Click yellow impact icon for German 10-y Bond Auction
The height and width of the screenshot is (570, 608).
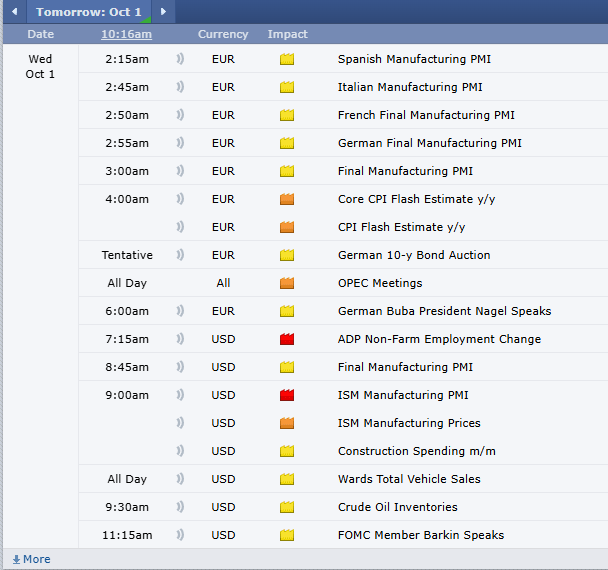coord(287,255)
